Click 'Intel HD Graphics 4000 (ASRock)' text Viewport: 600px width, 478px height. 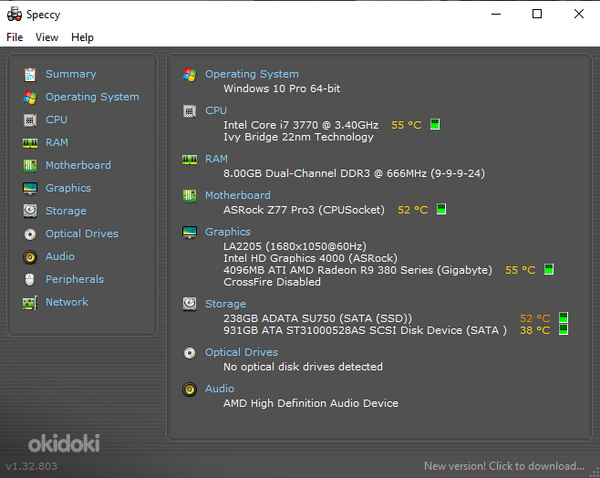coord(310,258)
